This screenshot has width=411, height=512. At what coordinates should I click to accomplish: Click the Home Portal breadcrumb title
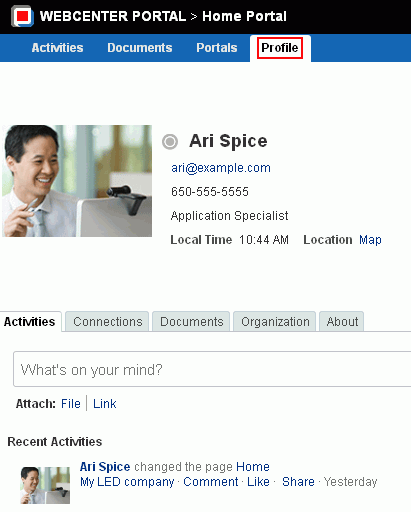coord(244,16)
